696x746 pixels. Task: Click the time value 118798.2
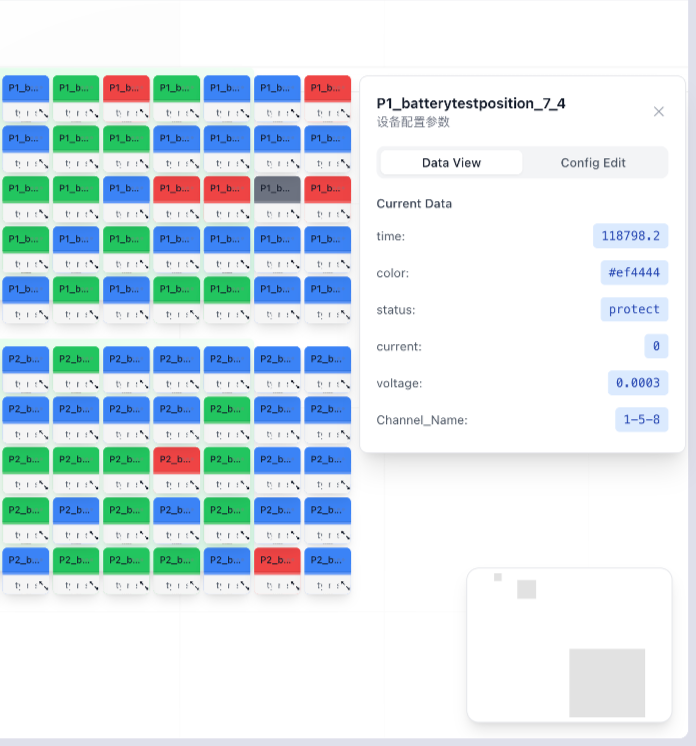pos(630,236)
